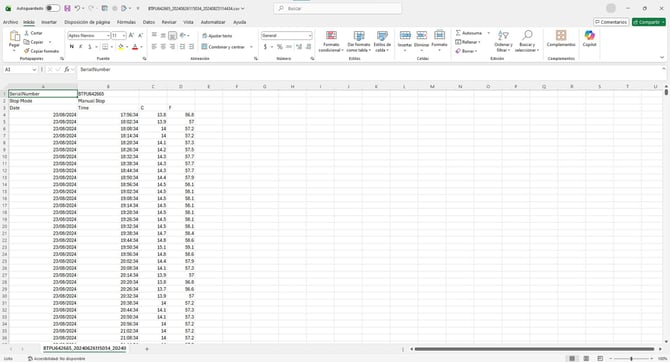Click the Autosuma button
Image resolution: width=670 pixels, height=362 pixels.
[x=469, y=33]
